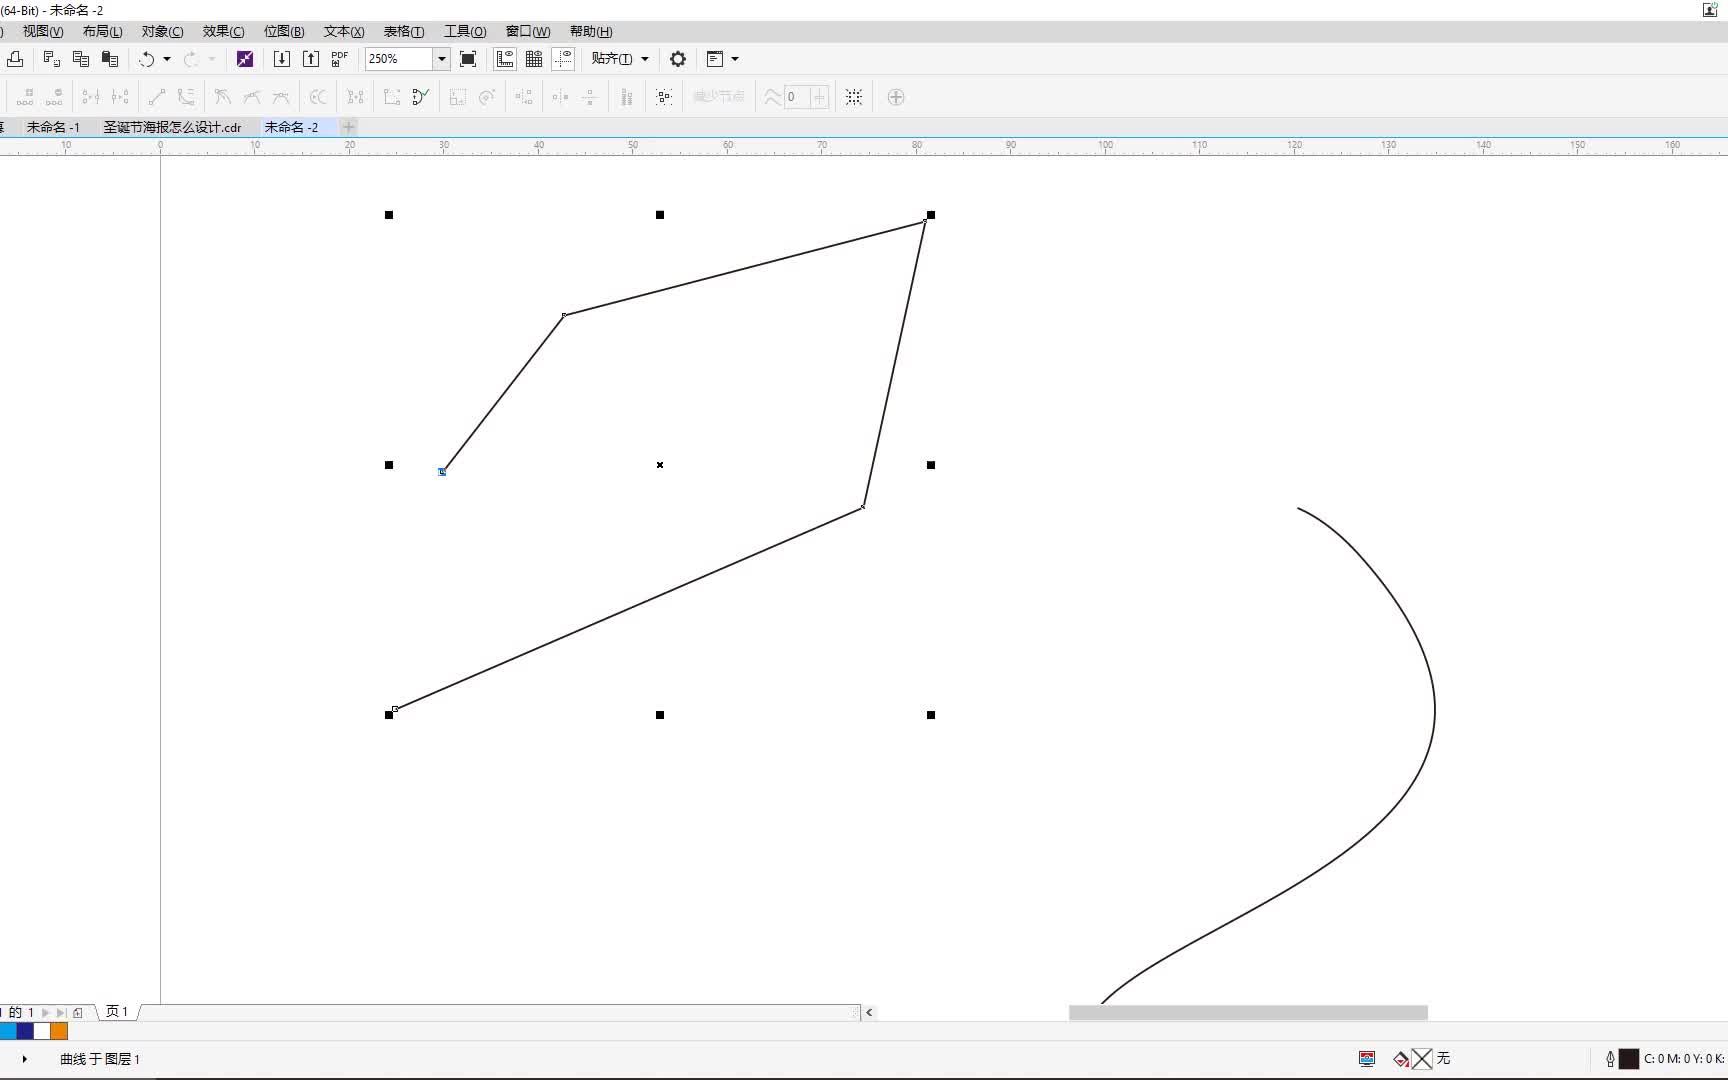Publish document to PDF

340,59
